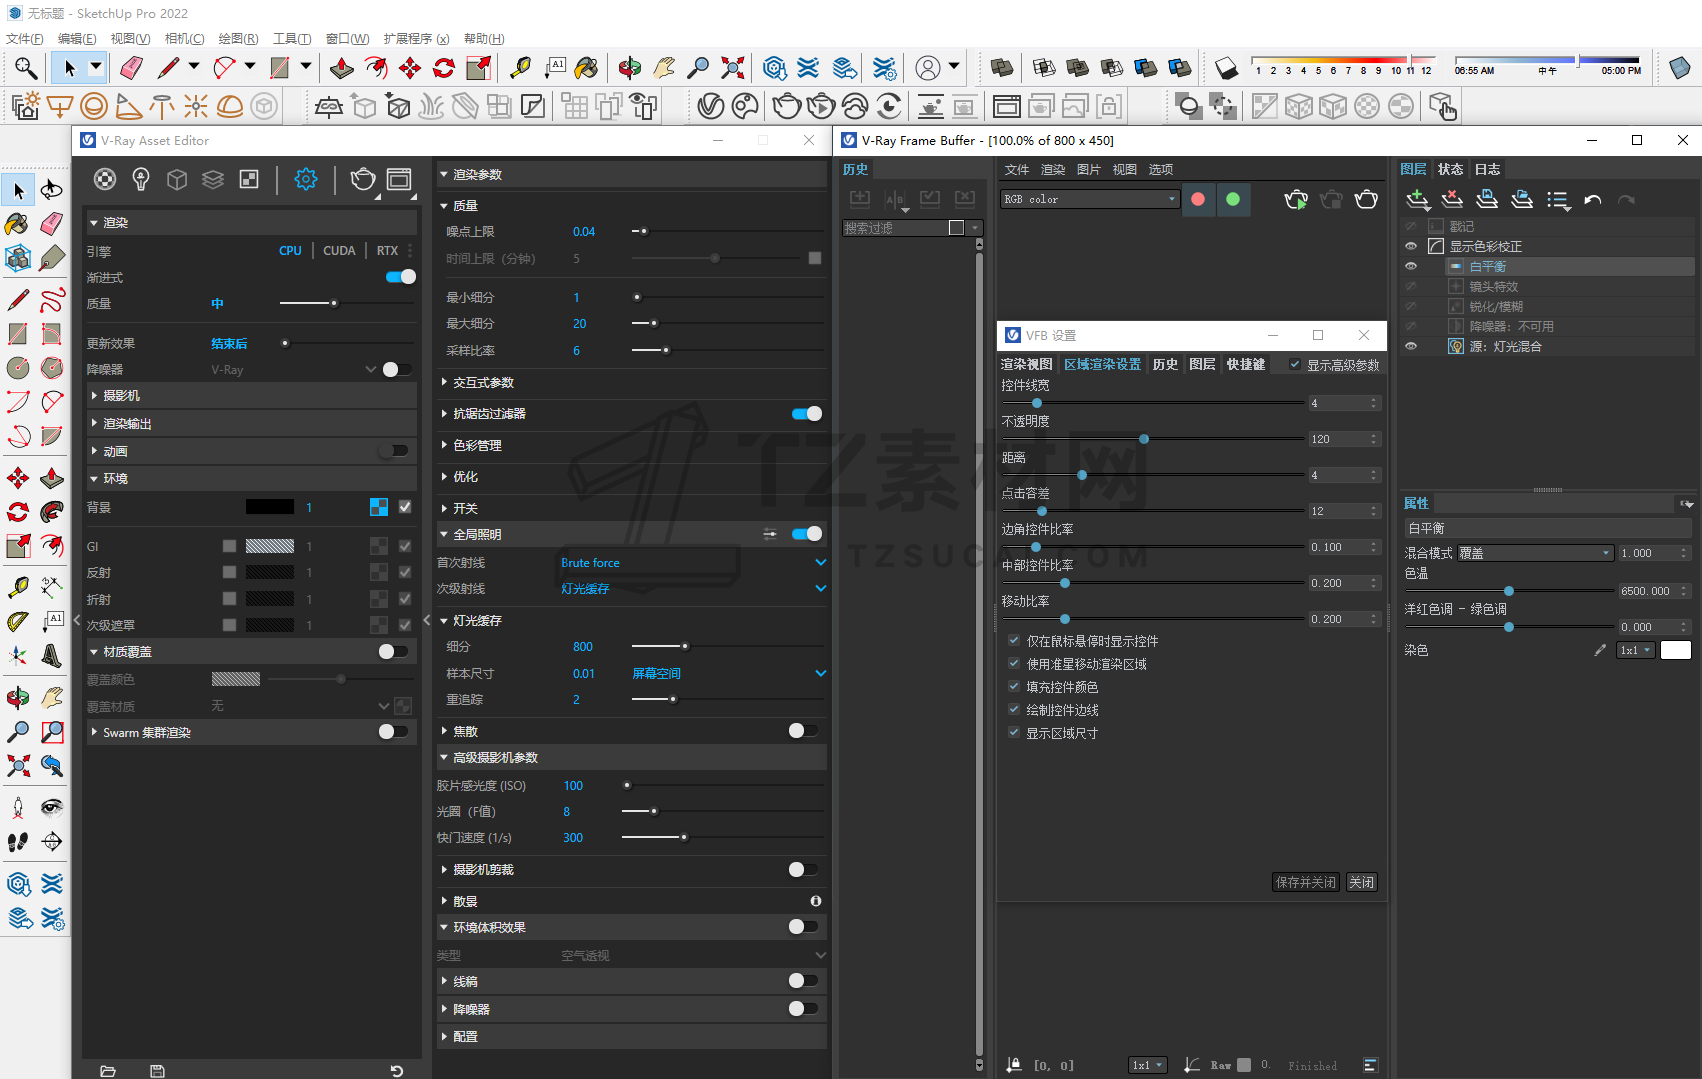This screenshot has width=1702, height=1079.
Task: Toggle the 全局照明 switch
Action: [x=807, y=534]
